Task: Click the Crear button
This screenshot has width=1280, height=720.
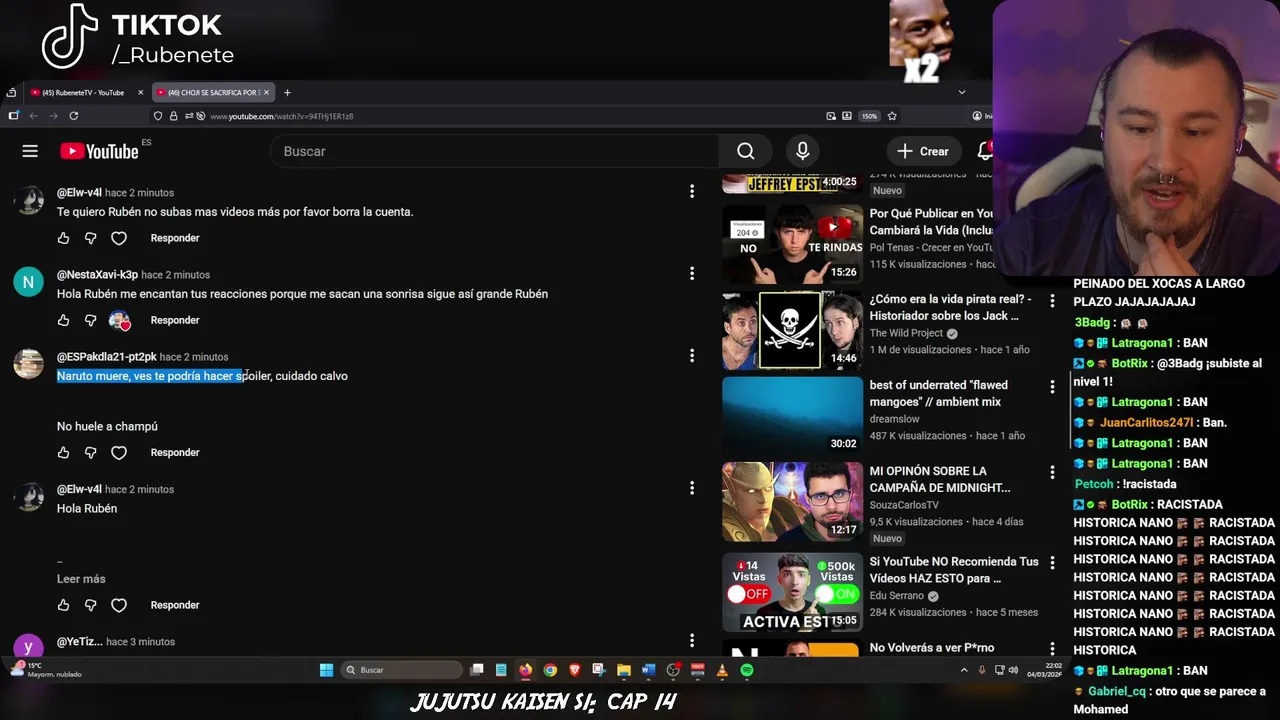Action: click(x=923, y=151)
